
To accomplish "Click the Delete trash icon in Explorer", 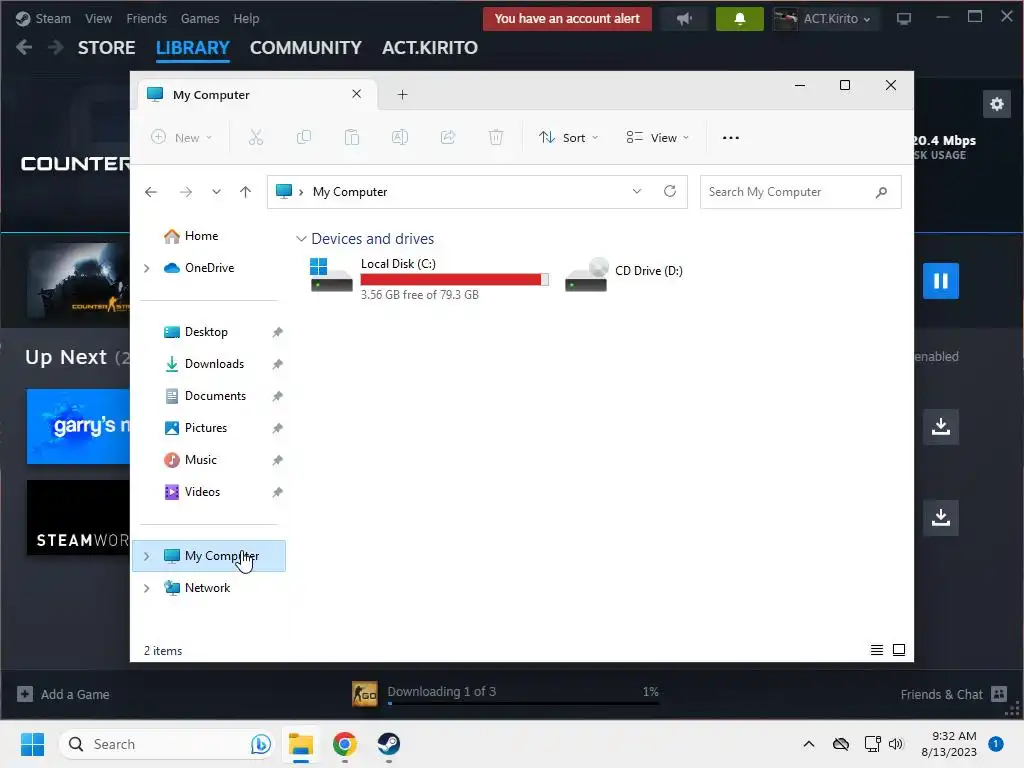I will click(x=496, y=137).
